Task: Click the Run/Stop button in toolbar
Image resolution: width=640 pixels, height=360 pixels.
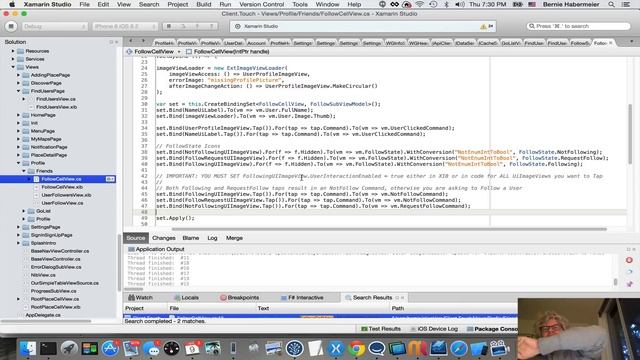Action: click(x=11, y=26)
